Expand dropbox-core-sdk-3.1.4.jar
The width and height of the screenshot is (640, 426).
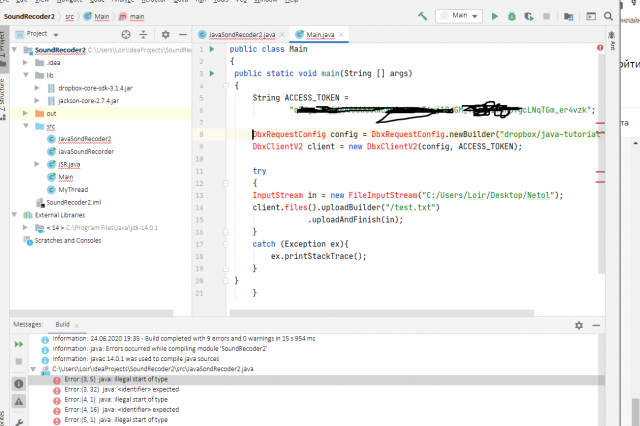[x=37, y=88]
